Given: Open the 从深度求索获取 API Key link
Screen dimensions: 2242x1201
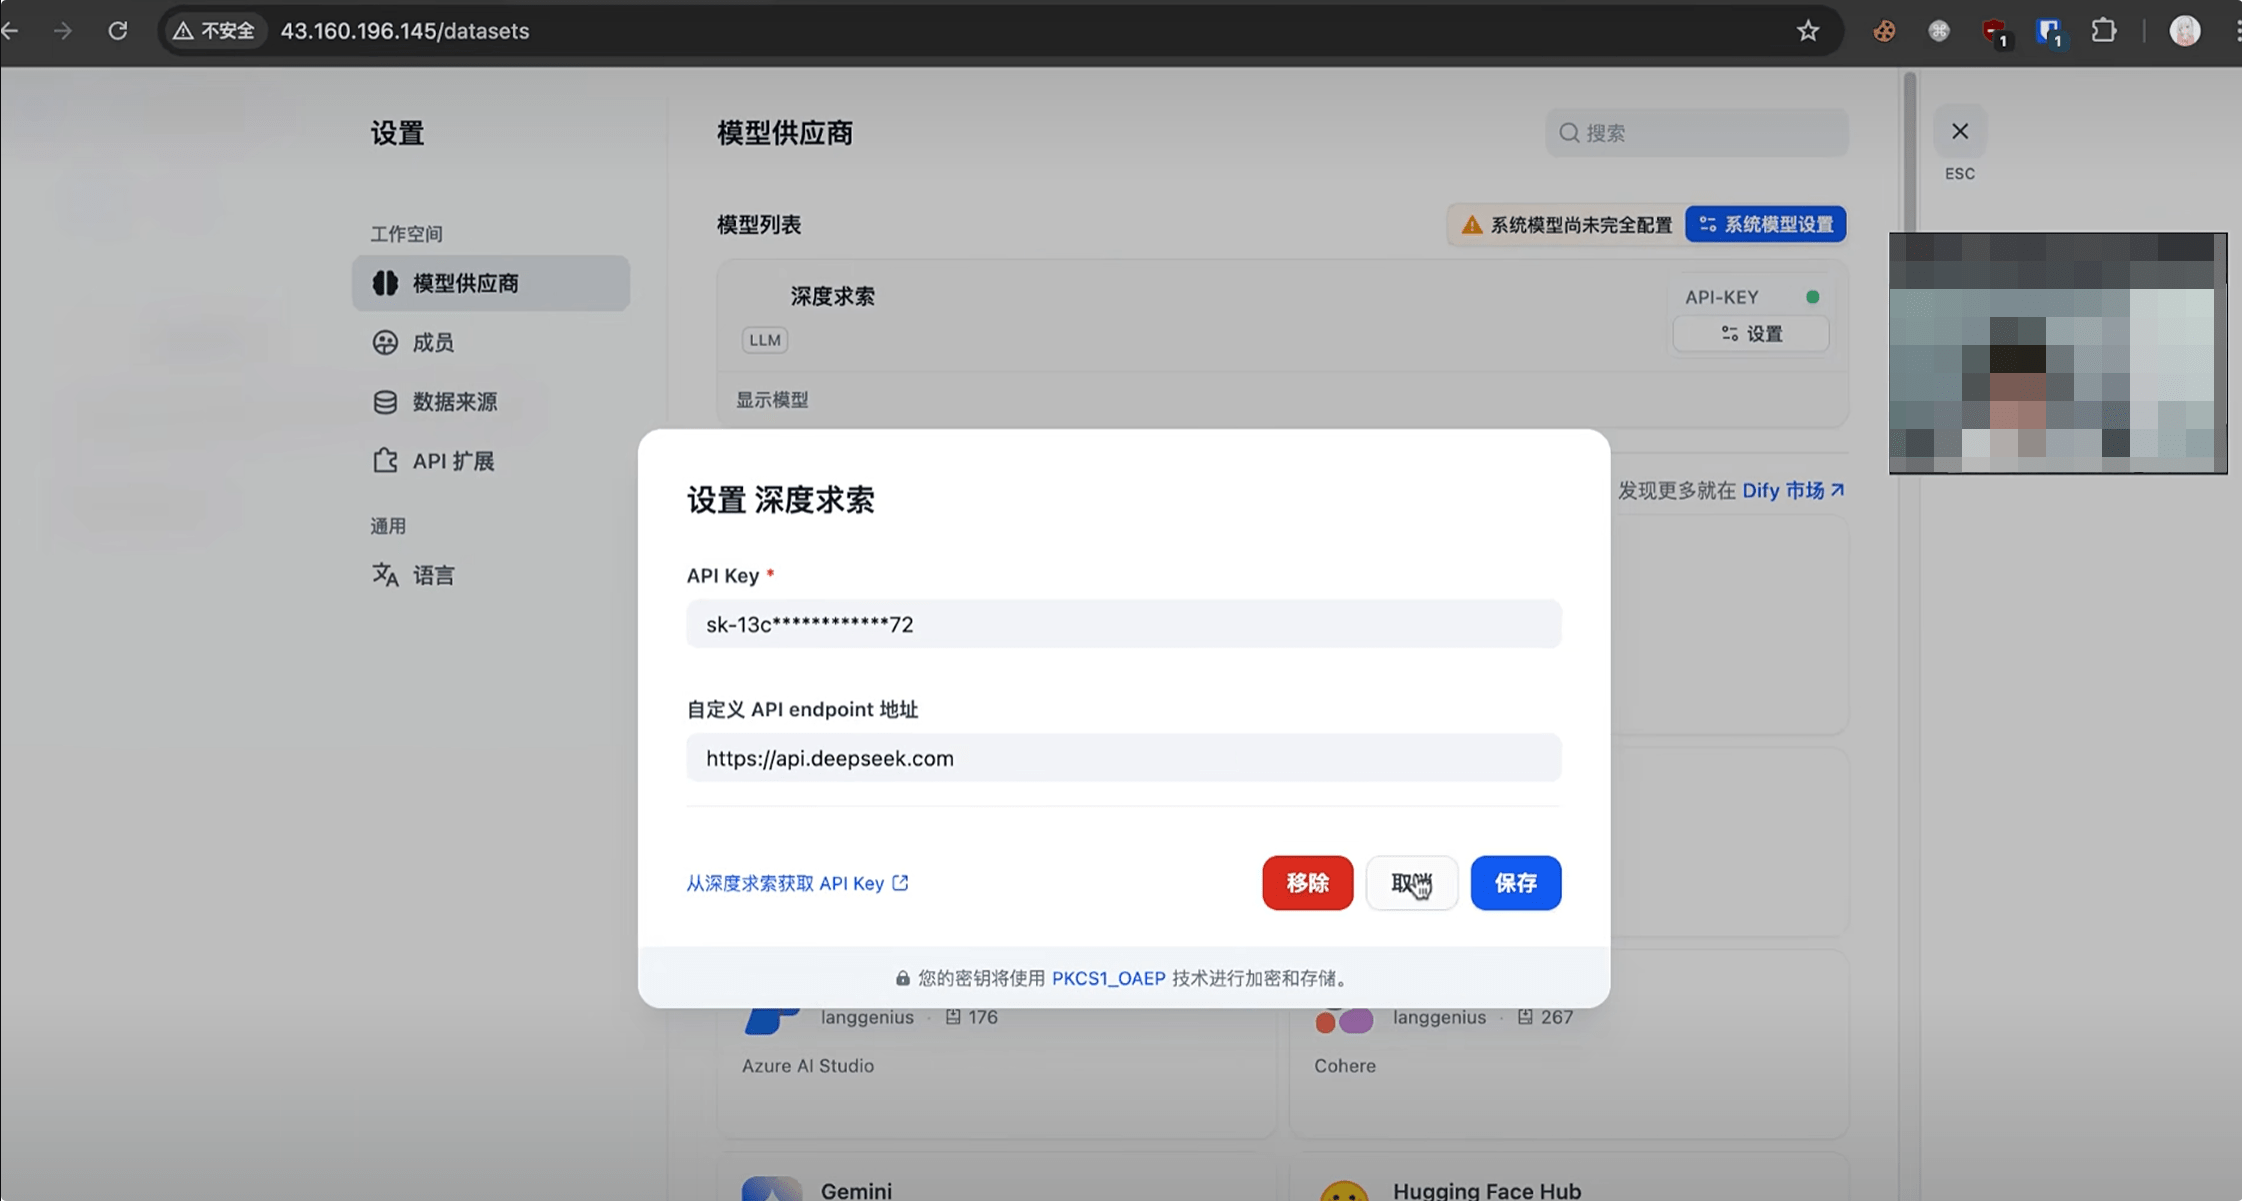Looking at the screenshot, I should point(784,882).
